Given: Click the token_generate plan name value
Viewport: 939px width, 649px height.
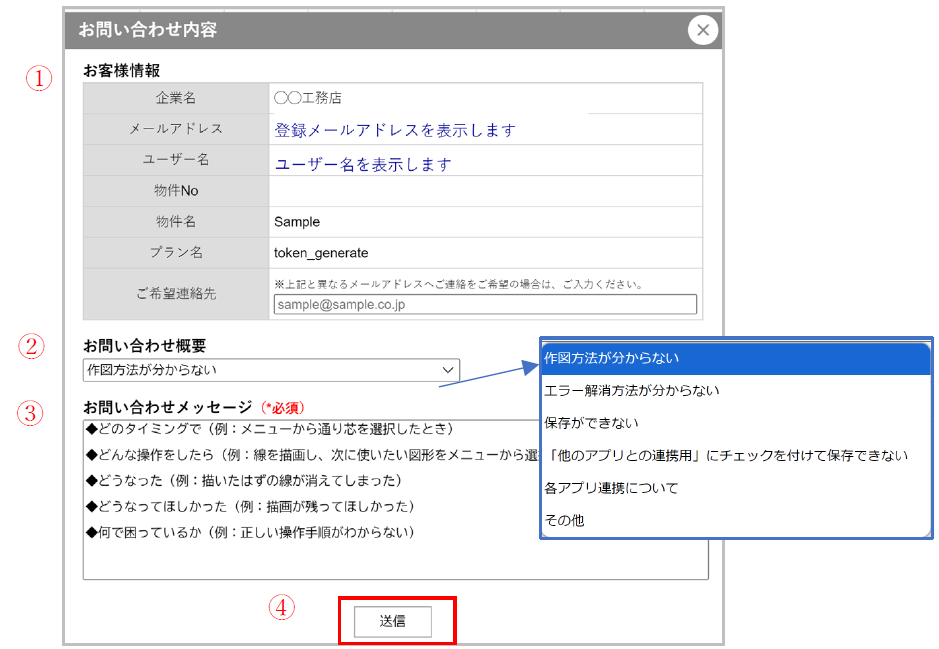Looking at the screenshot, I should pos(321,253).
